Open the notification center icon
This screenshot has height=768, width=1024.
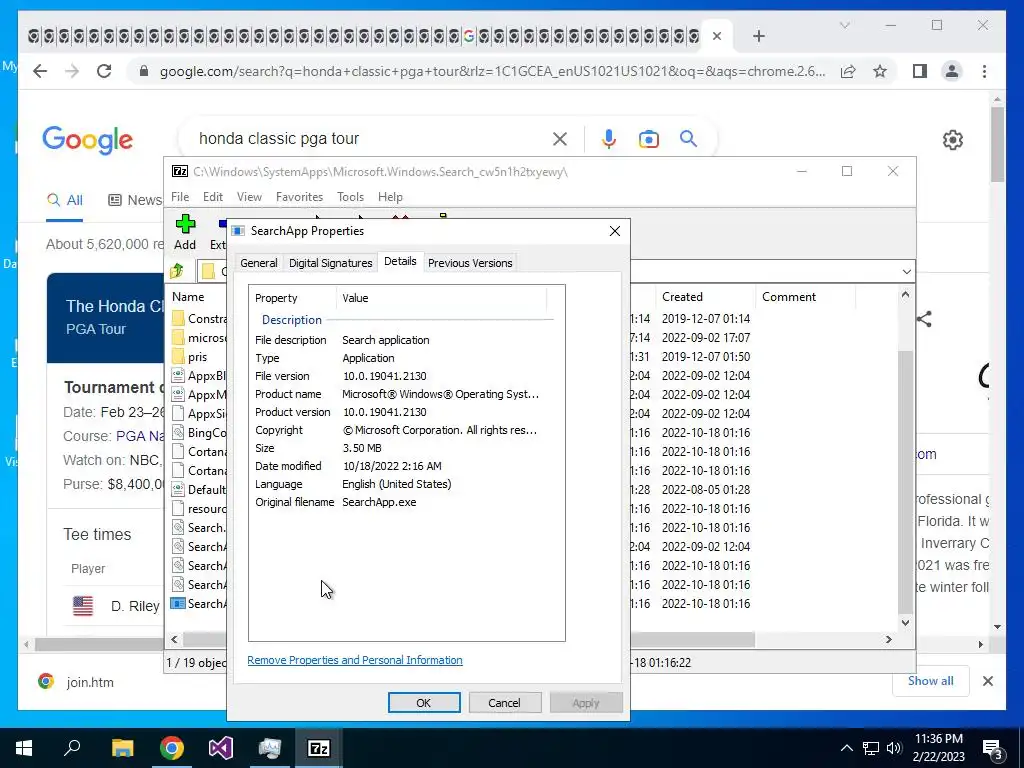point(993,748)
